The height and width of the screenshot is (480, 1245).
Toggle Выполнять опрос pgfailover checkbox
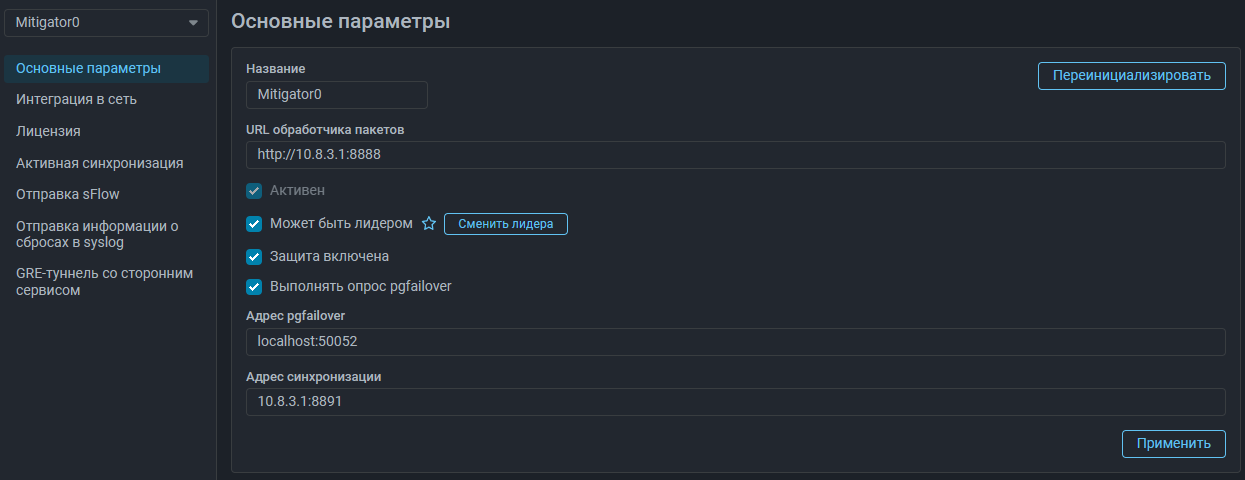[254, 287]
